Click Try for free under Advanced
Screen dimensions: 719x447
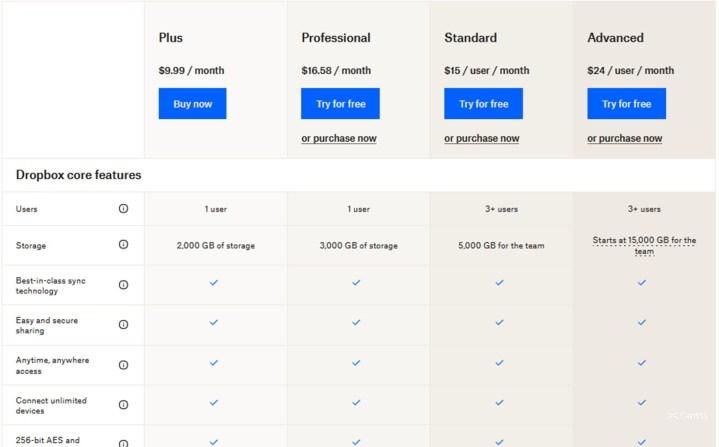(626, 104)
